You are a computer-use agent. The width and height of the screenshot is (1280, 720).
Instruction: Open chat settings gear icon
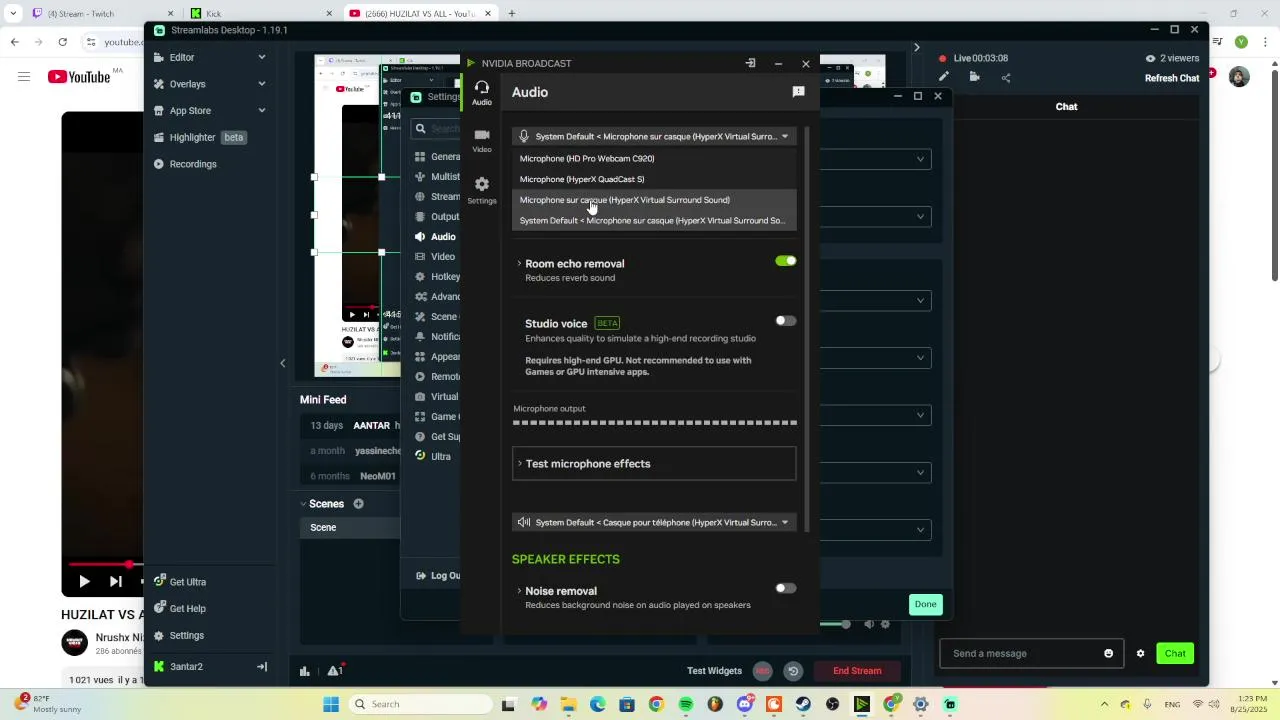pyautogui.click(x=1140, y=654)
